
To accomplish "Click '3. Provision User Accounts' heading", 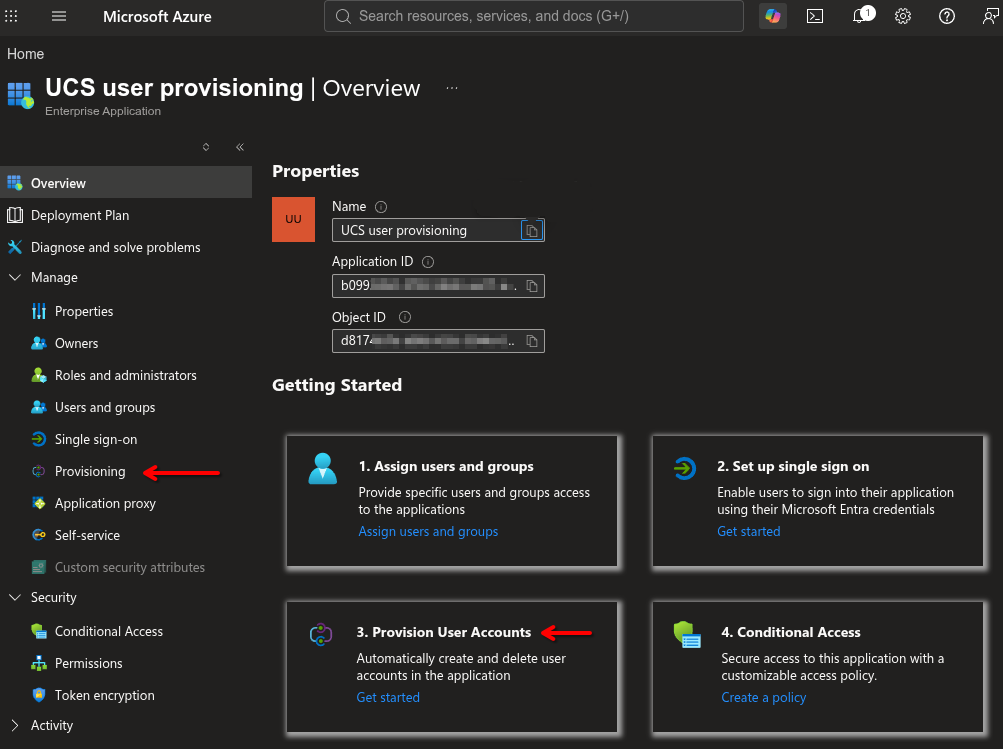I will pos(443,632).
